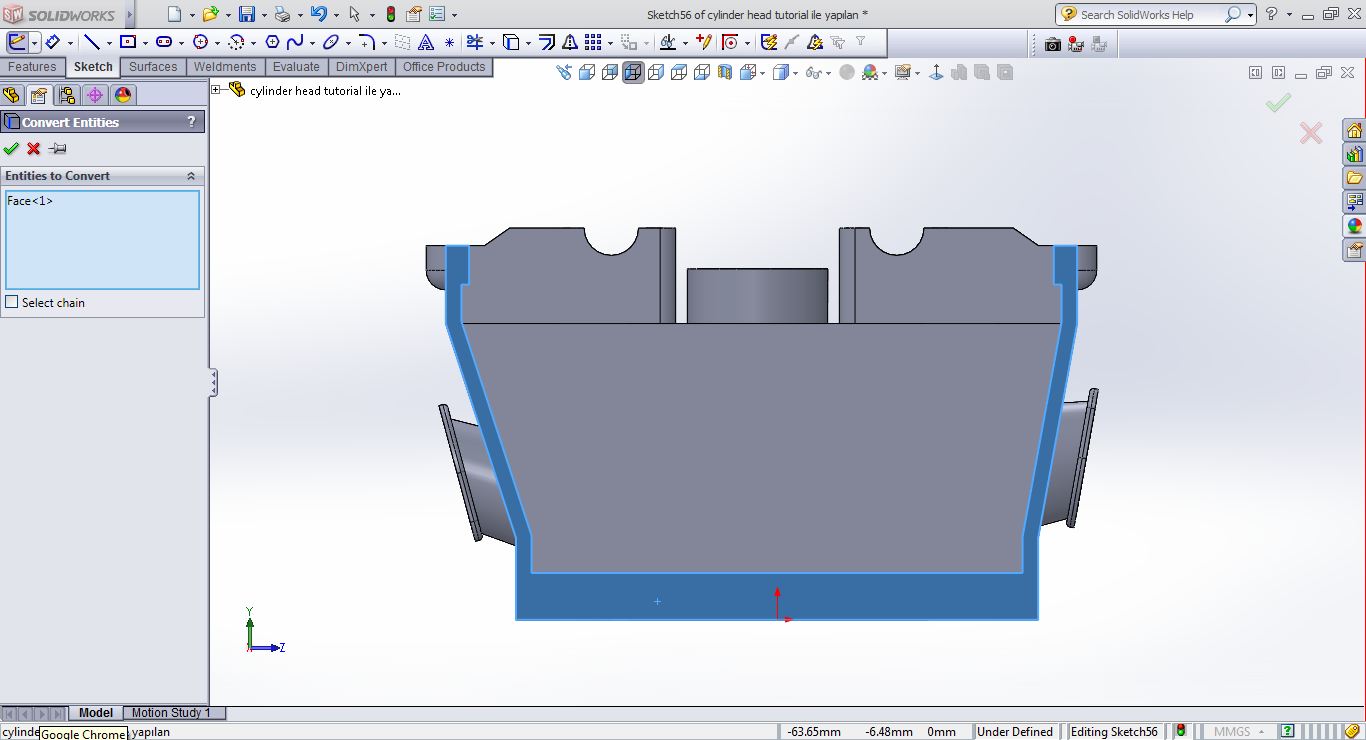Image resolution: width=1366 pixels, height=740 pixels.
Task: Click the Sketch Text tool
Action: click(x=426, y=42)
